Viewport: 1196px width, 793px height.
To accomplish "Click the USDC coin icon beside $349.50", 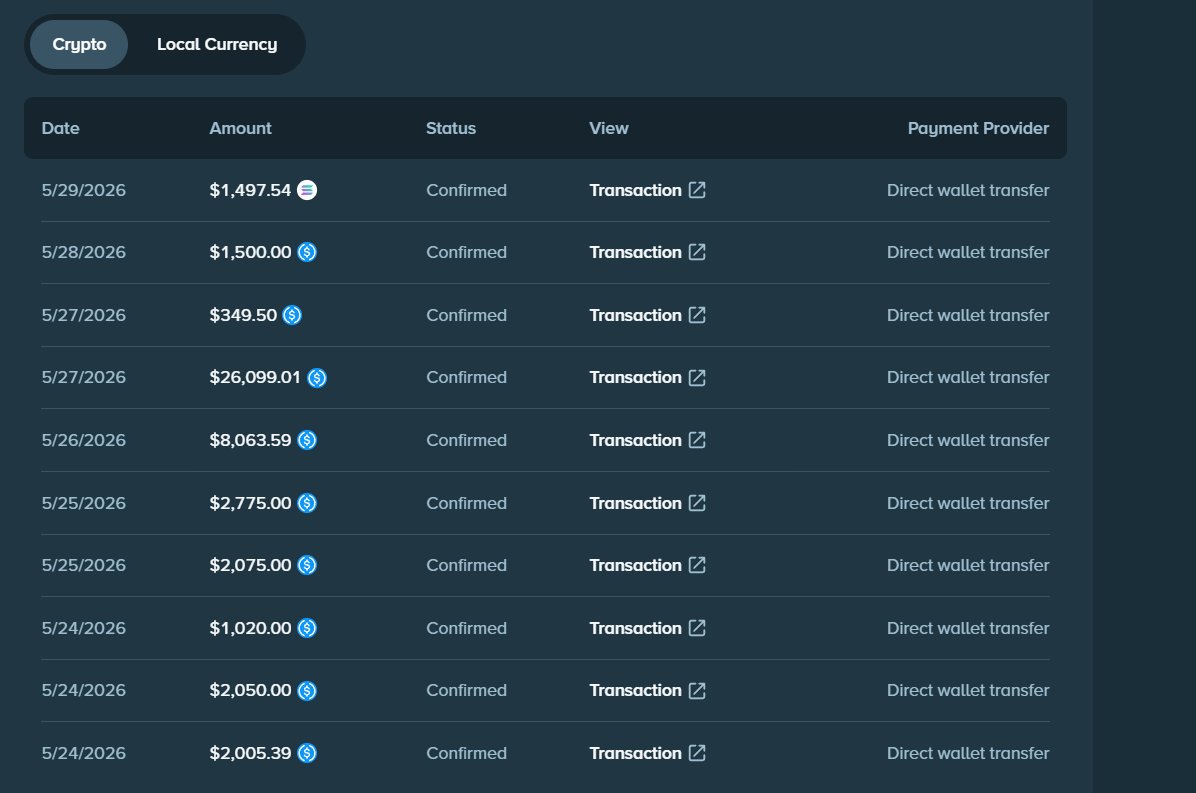I will [x=292, y=315].
